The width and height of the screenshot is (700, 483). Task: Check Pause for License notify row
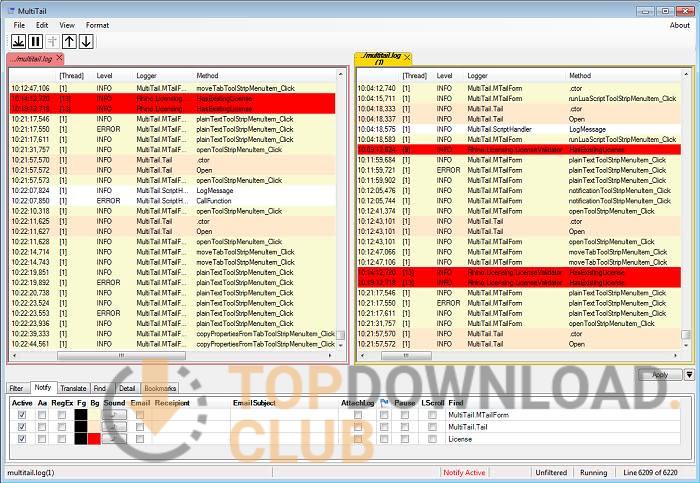[404, 439]
